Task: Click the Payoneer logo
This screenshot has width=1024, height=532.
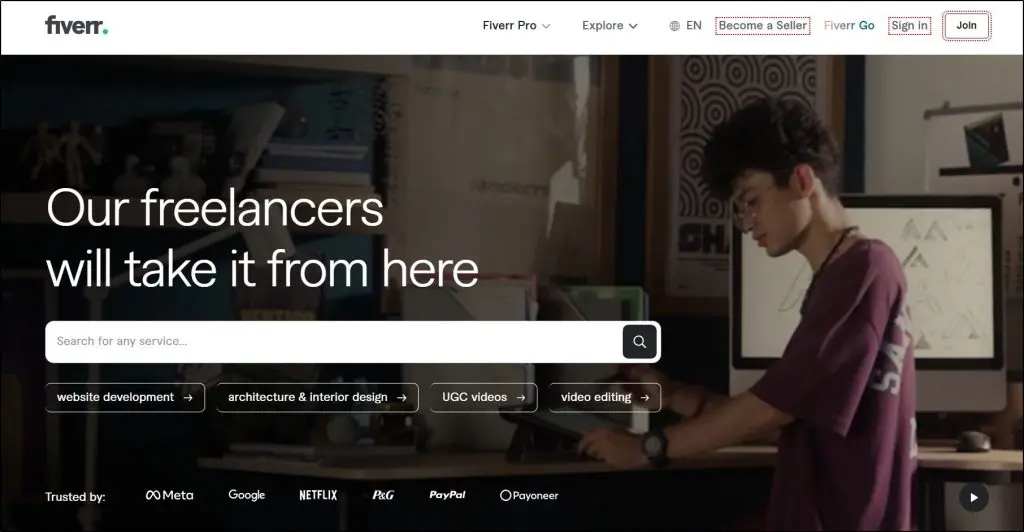Action: coord(529,495)
